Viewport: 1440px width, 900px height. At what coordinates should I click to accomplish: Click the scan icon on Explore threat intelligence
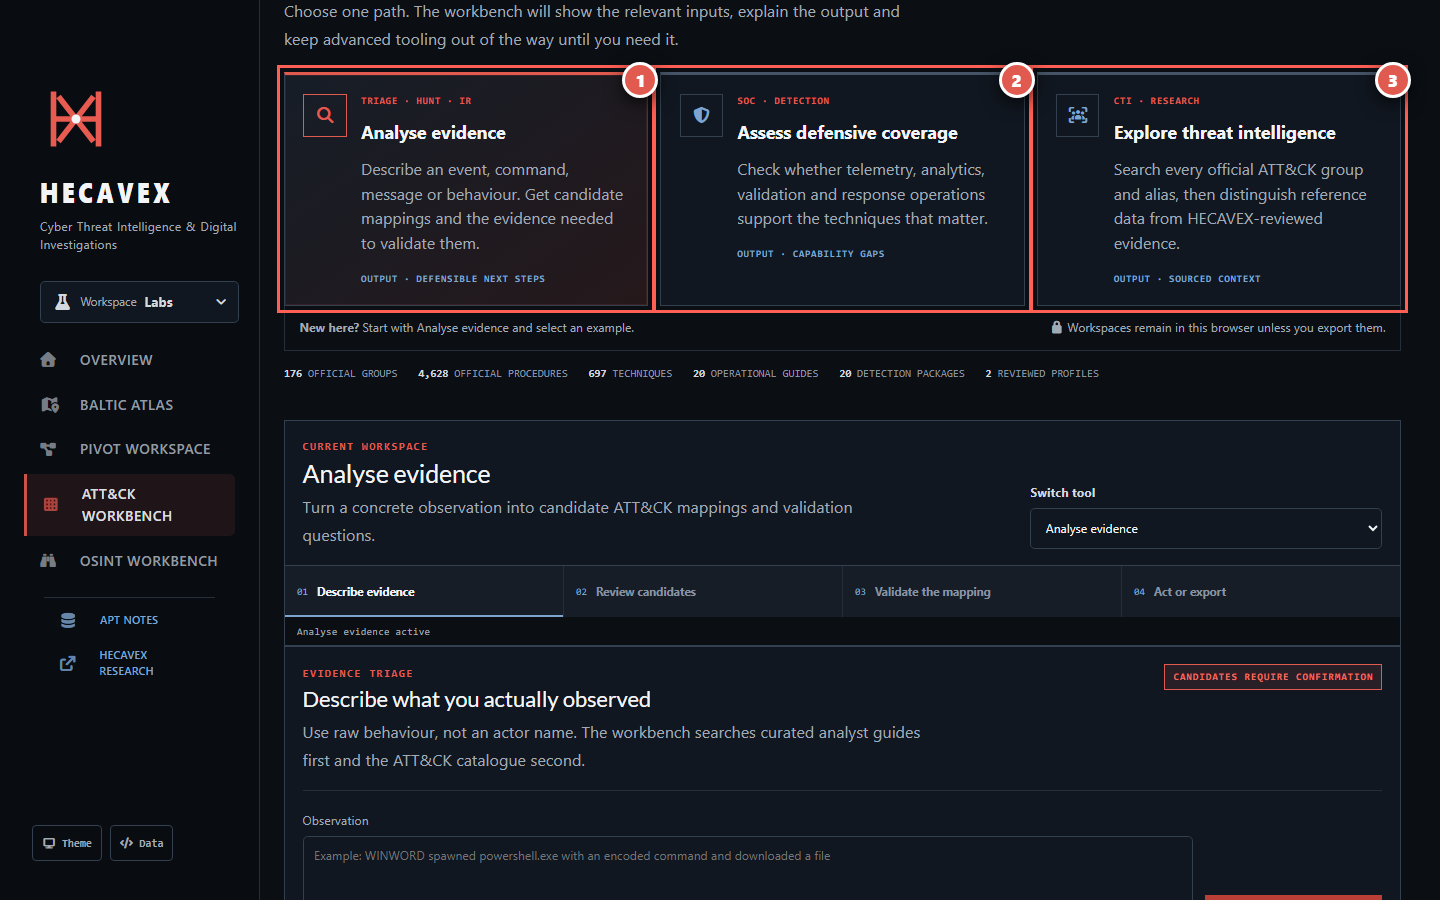tap(1077, 115)
